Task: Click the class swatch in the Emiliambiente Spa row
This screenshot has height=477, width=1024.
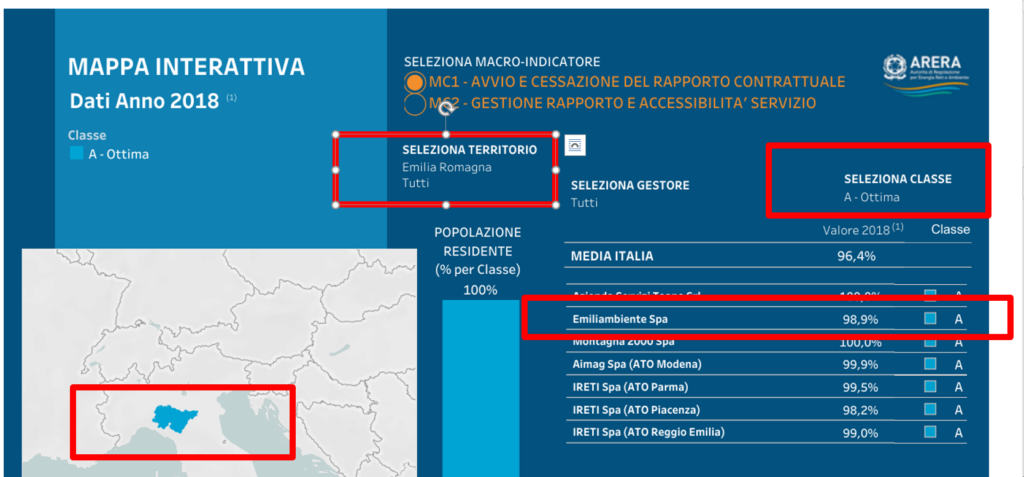Action: coord(931,318)
